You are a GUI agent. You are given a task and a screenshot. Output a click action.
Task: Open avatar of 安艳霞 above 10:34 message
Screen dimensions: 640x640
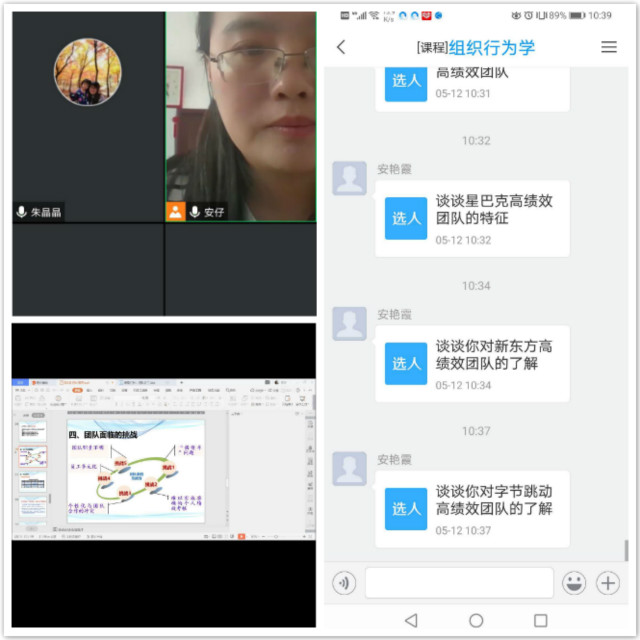(x=349, y=324)
